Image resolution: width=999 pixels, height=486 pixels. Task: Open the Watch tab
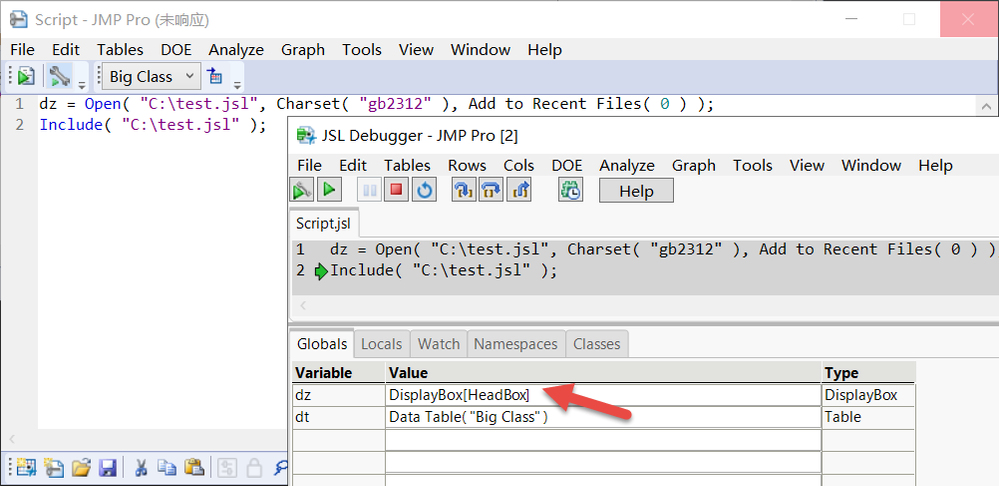coord(438,344)
